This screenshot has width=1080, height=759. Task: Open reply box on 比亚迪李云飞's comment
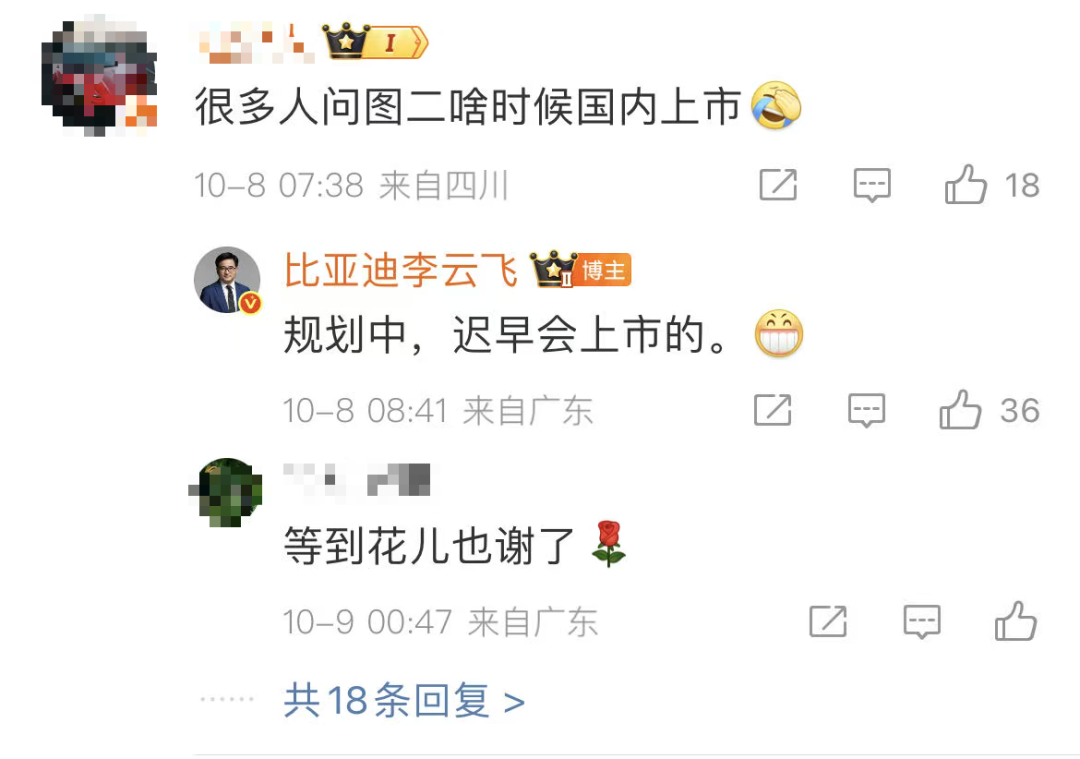866,410
